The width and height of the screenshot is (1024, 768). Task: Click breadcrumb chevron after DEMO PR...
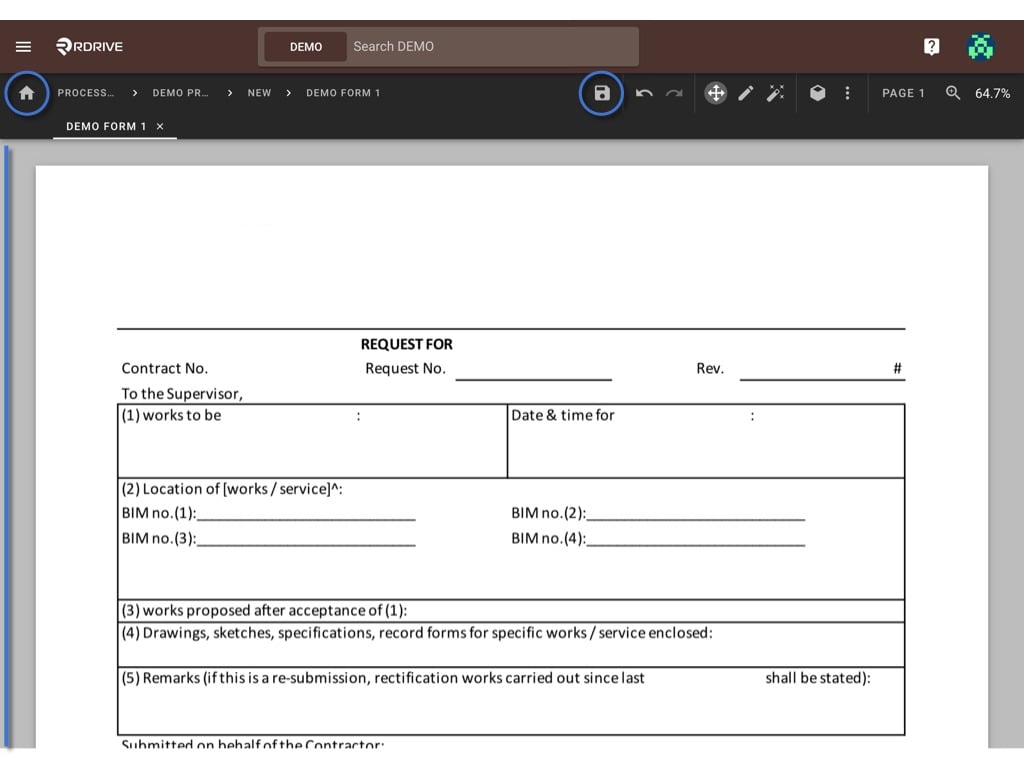tap(230, 93)
